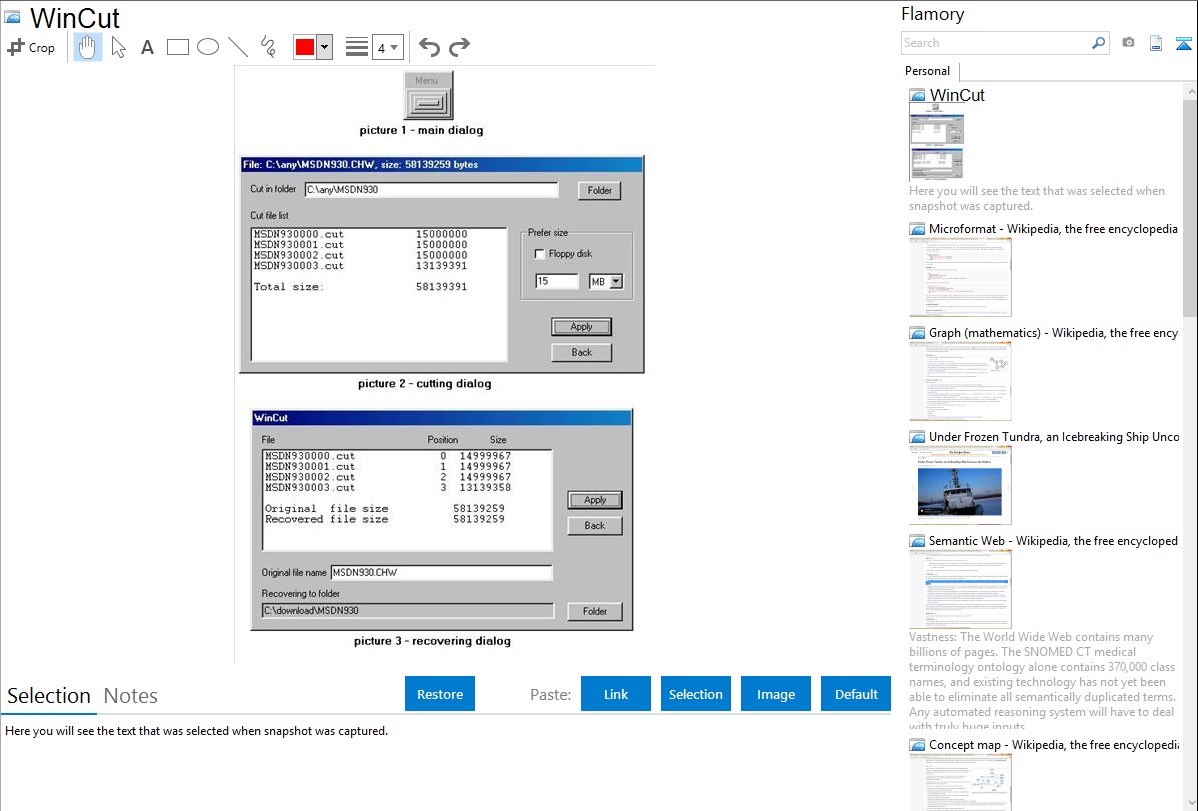Image resolution: width=1198 pixels, height=811 pixels.
Task: Click the Microformat - Wikipedia title text
Action: [1053, 229]
